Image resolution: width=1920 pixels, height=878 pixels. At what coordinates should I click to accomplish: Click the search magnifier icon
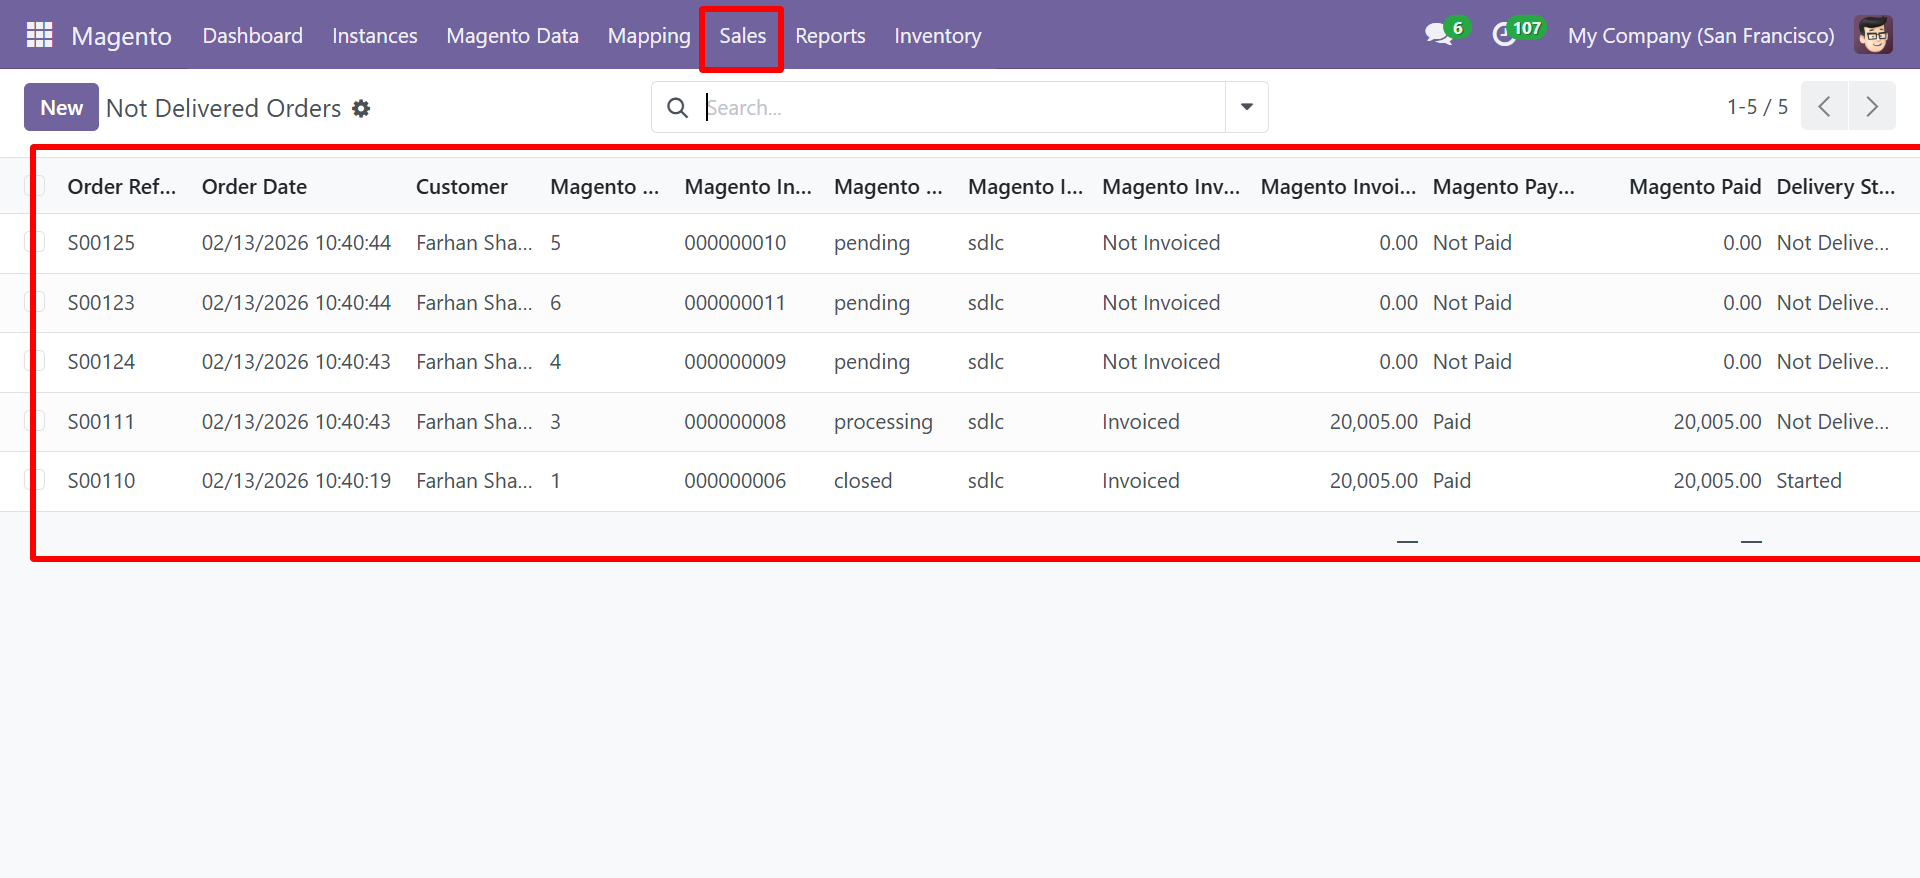[677, 108]
